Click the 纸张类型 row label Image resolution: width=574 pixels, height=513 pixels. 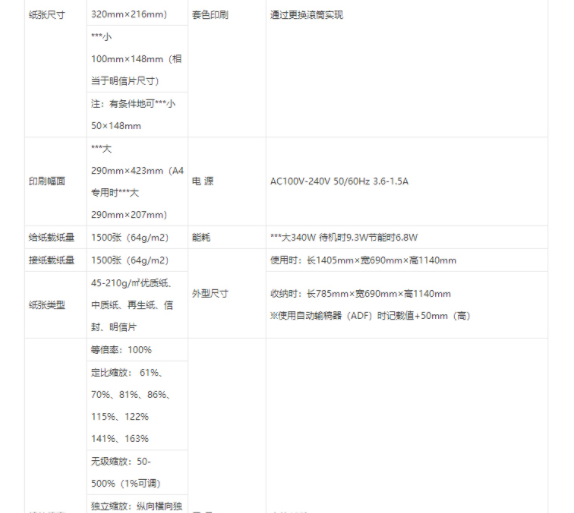tap(47, 305)
